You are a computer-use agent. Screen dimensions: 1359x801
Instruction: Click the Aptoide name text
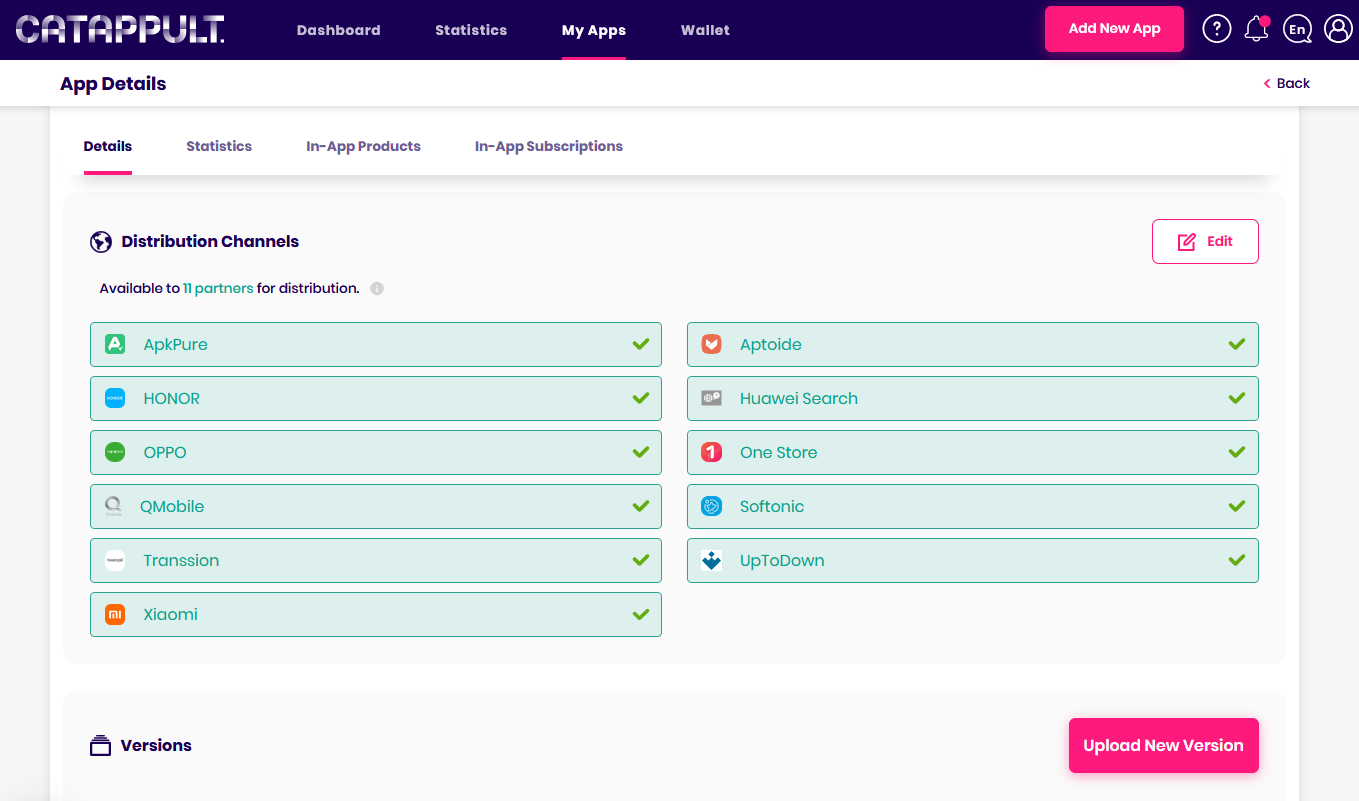tap(771, 344)
